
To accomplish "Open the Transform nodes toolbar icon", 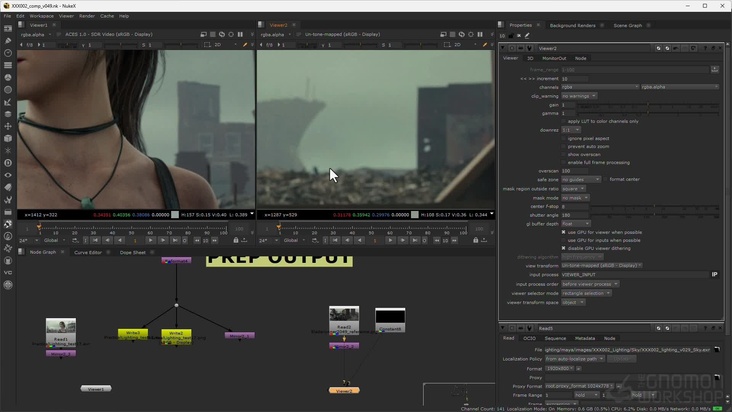I will (8, 126).
